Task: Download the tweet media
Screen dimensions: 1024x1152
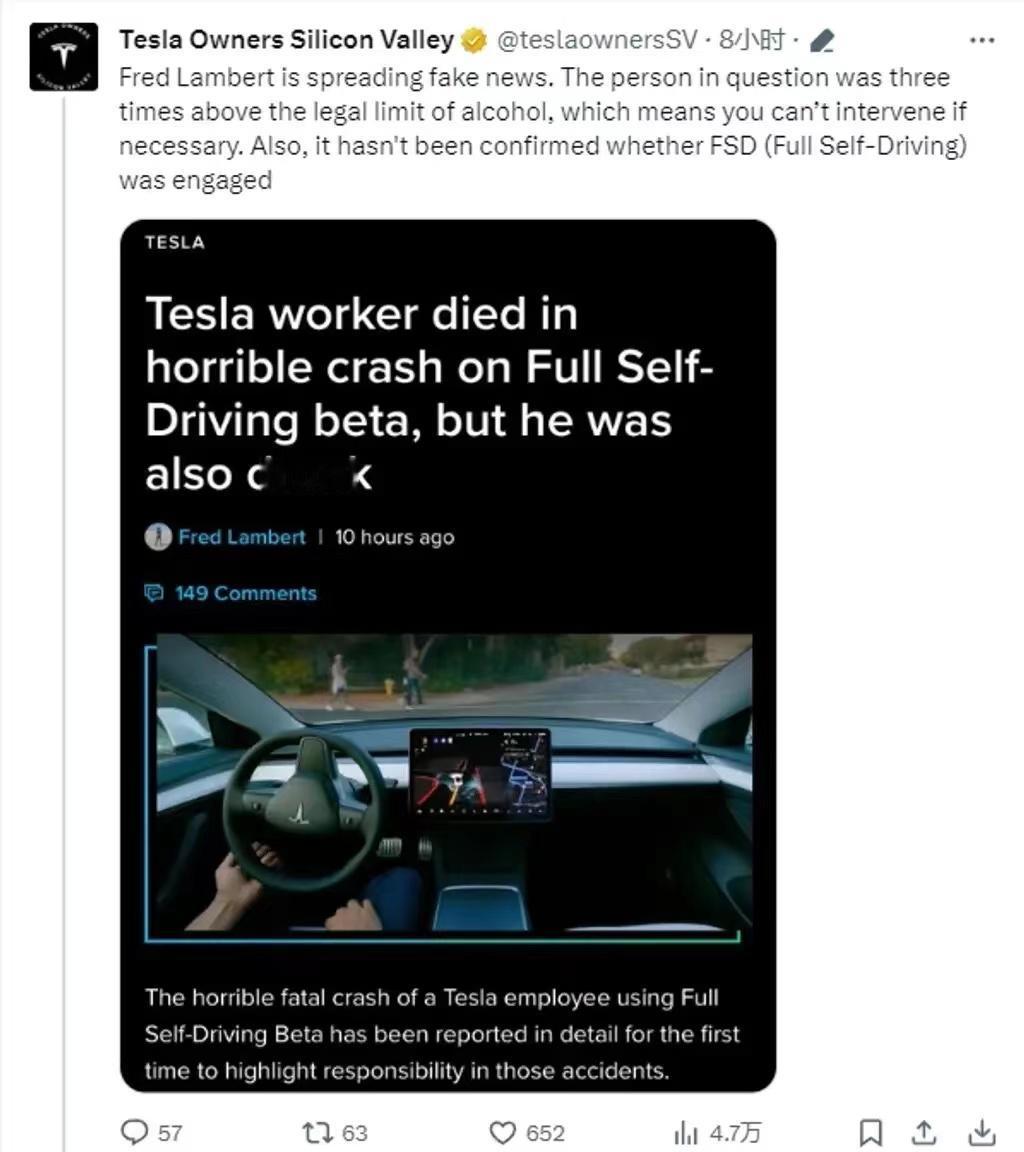Action: tap(982, 1132)
